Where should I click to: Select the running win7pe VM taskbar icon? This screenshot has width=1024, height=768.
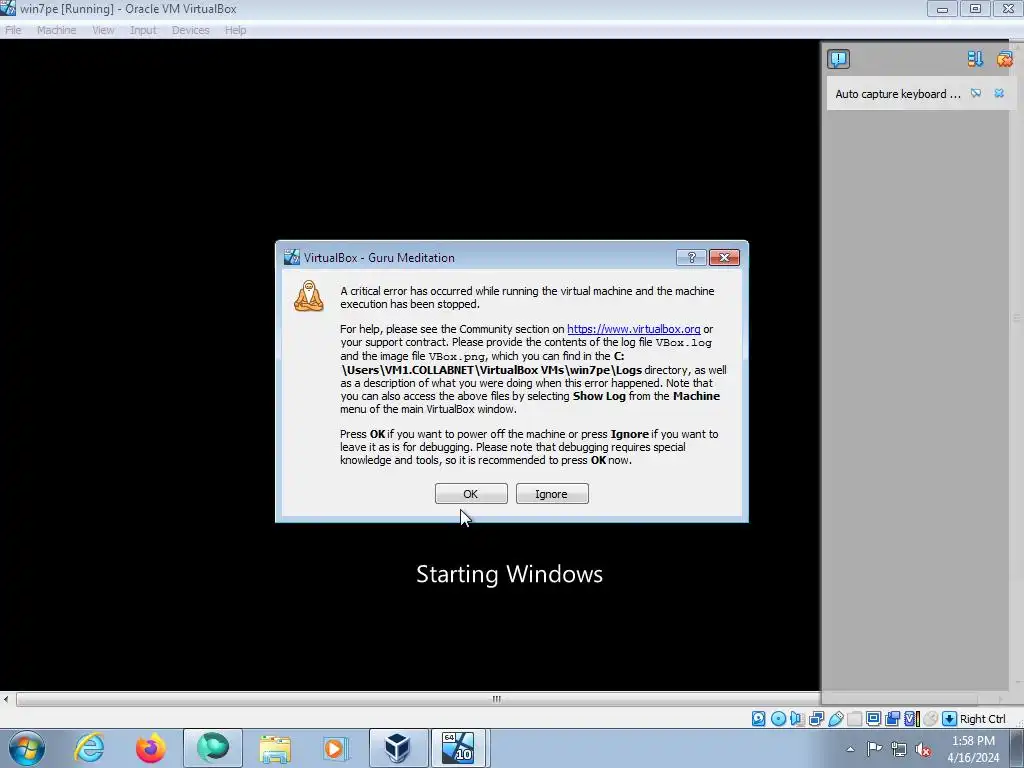point(458,748)
